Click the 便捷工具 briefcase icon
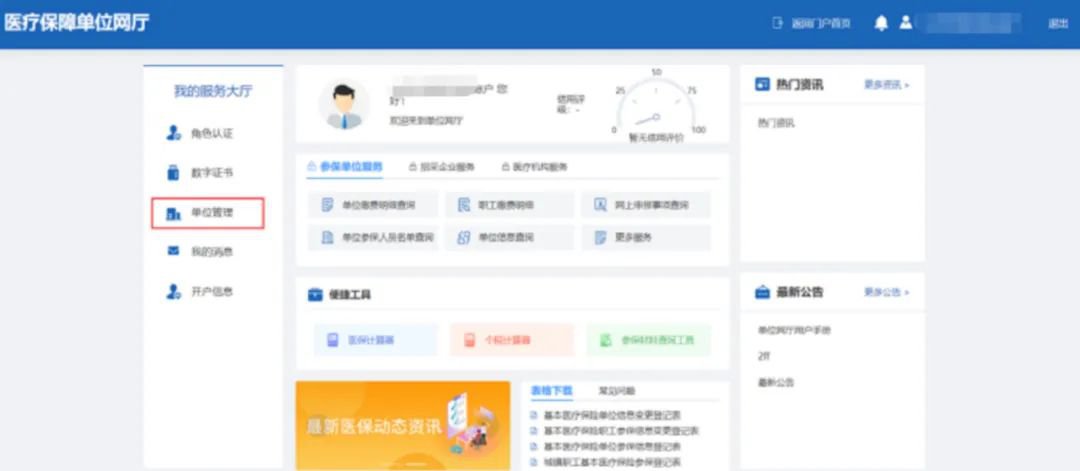This screenshot has height=471, width=1080. point(315,295)
